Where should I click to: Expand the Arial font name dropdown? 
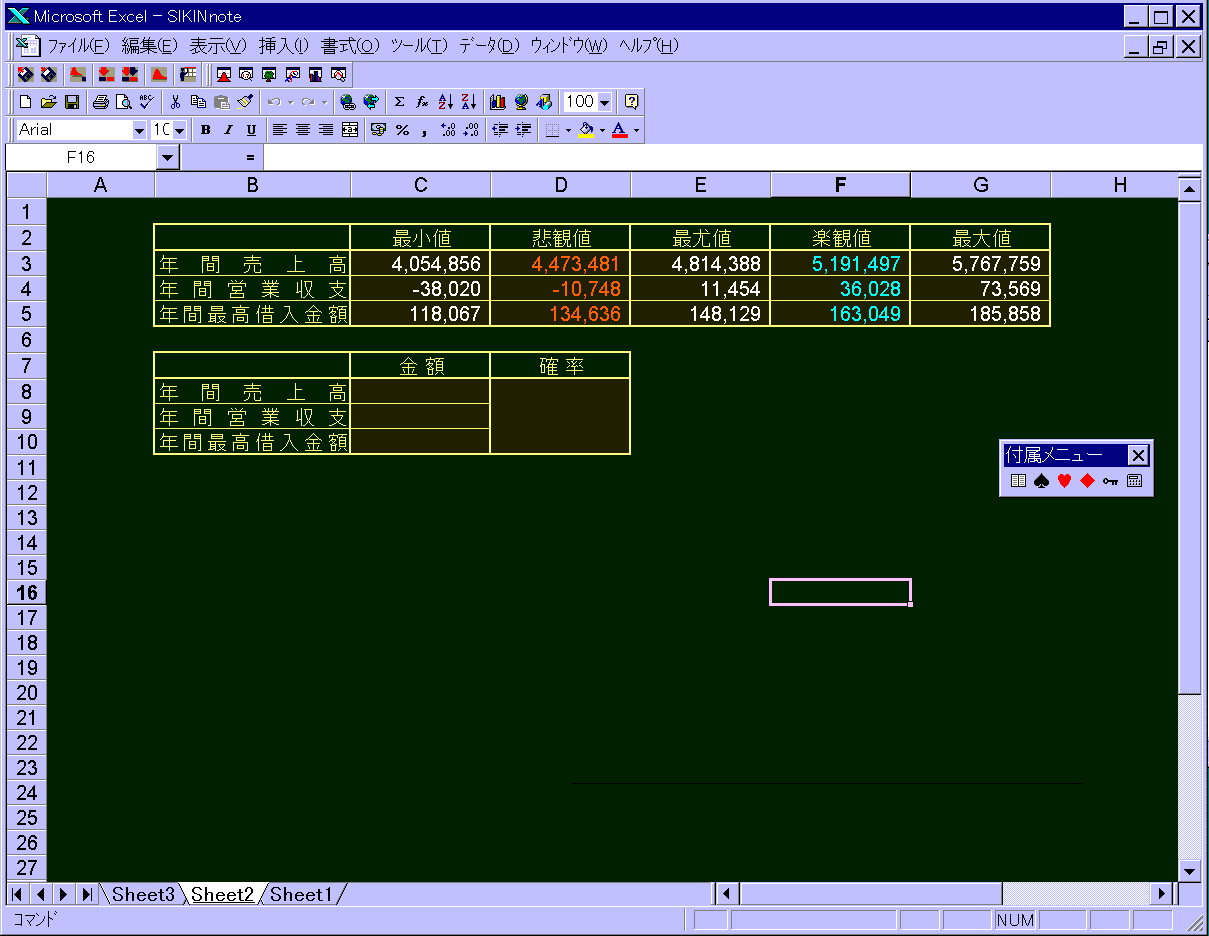tap(139, 130)
